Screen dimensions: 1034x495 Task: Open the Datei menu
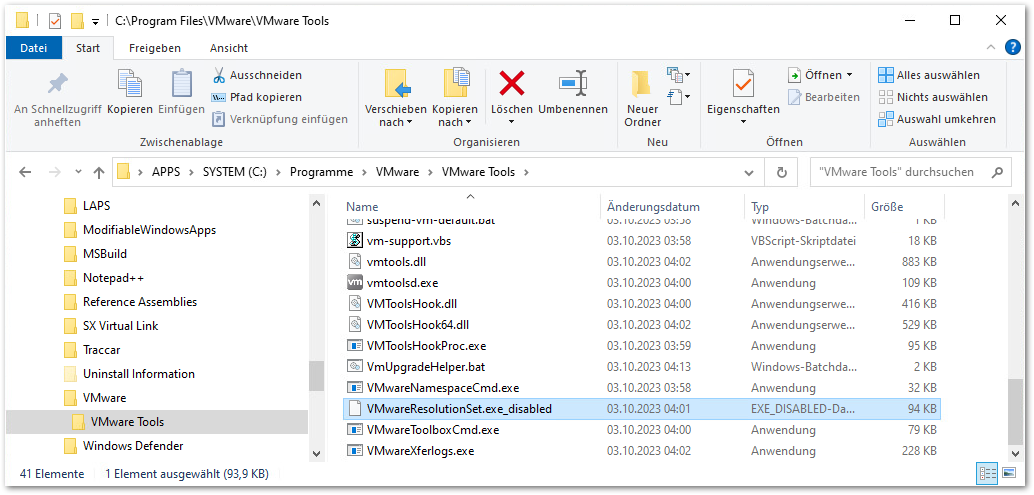tap(34, 48)
